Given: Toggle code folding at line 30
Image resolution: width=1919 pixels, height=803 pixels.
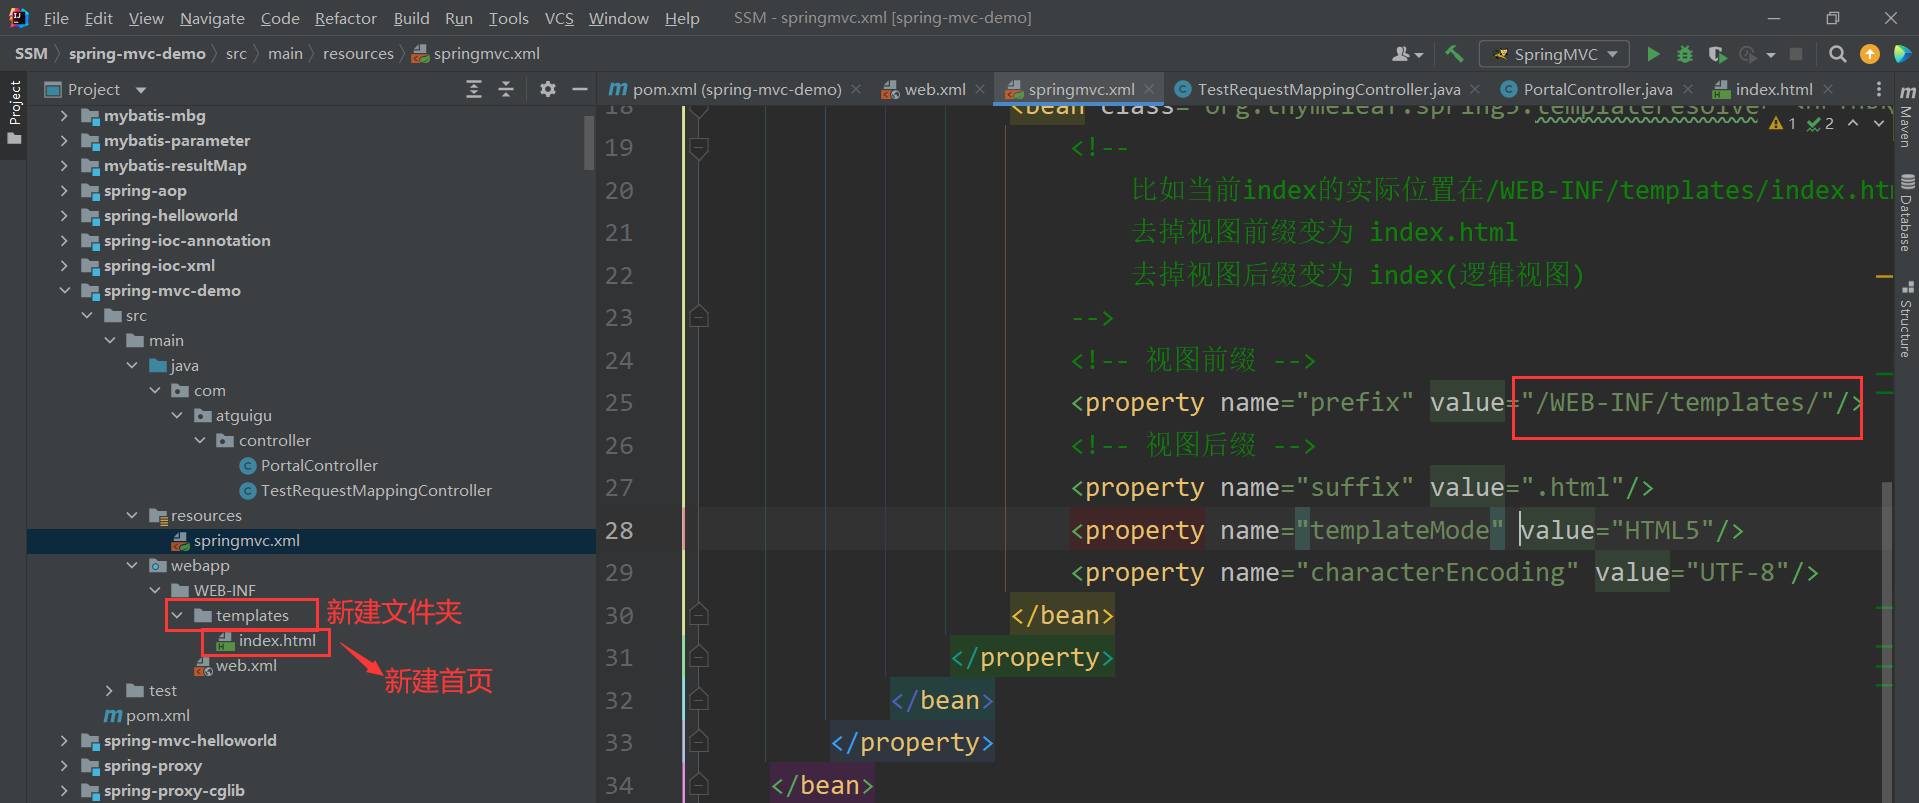Looking at the screenshot, I should (699, 614).
